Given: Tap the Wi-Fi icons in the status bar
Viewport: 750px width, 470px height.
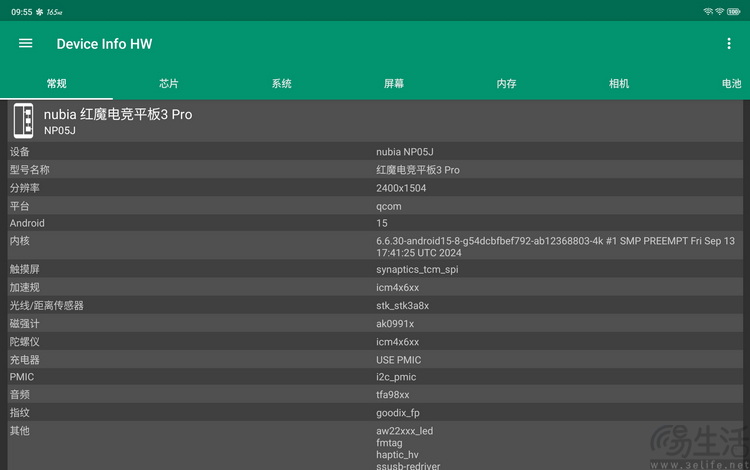Looking at the screenshot, I should pos(714,11).
